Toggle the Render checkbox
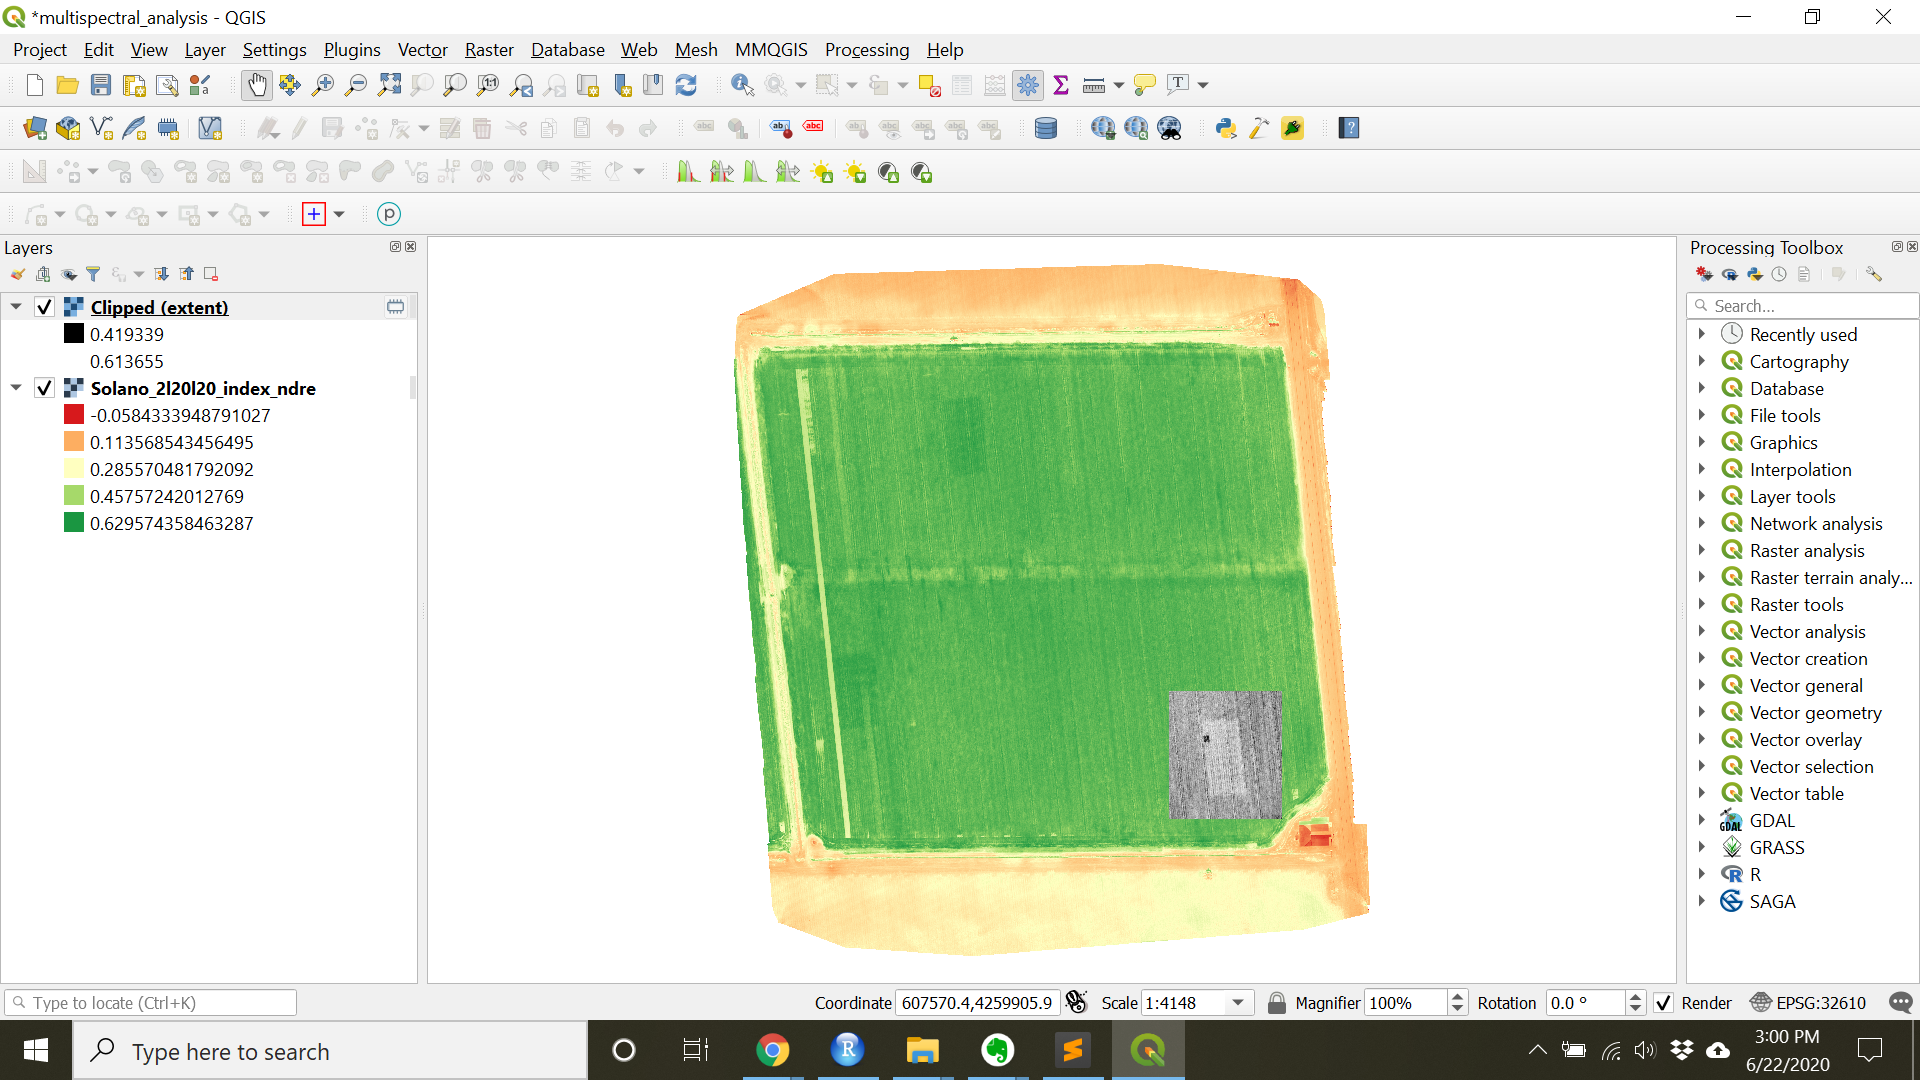Screen dimensions: 1920x1080 click(x=1663, y=1002)
